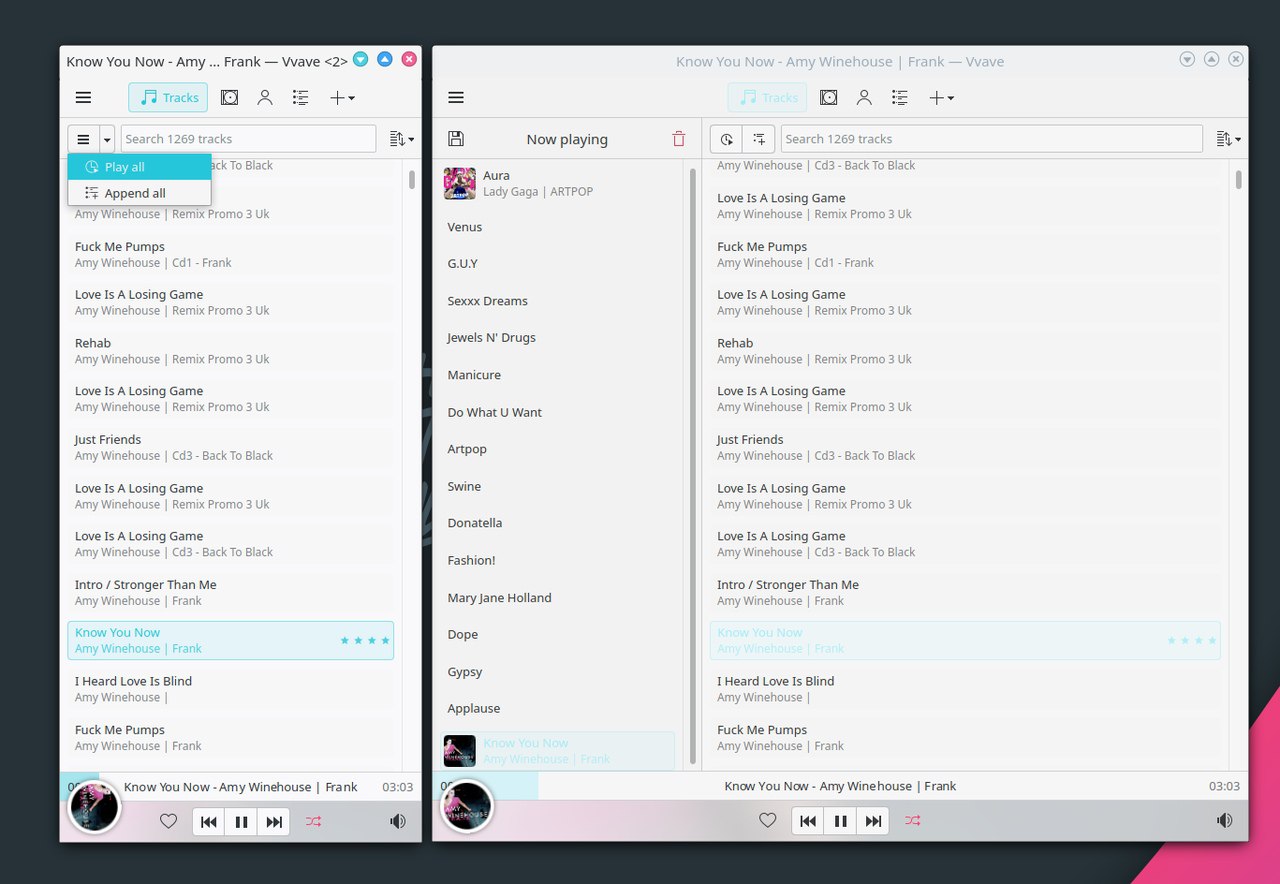Viewport: 1280px width, 884px height.
Task: Skip to next track in right window
Action: point(873,821)
